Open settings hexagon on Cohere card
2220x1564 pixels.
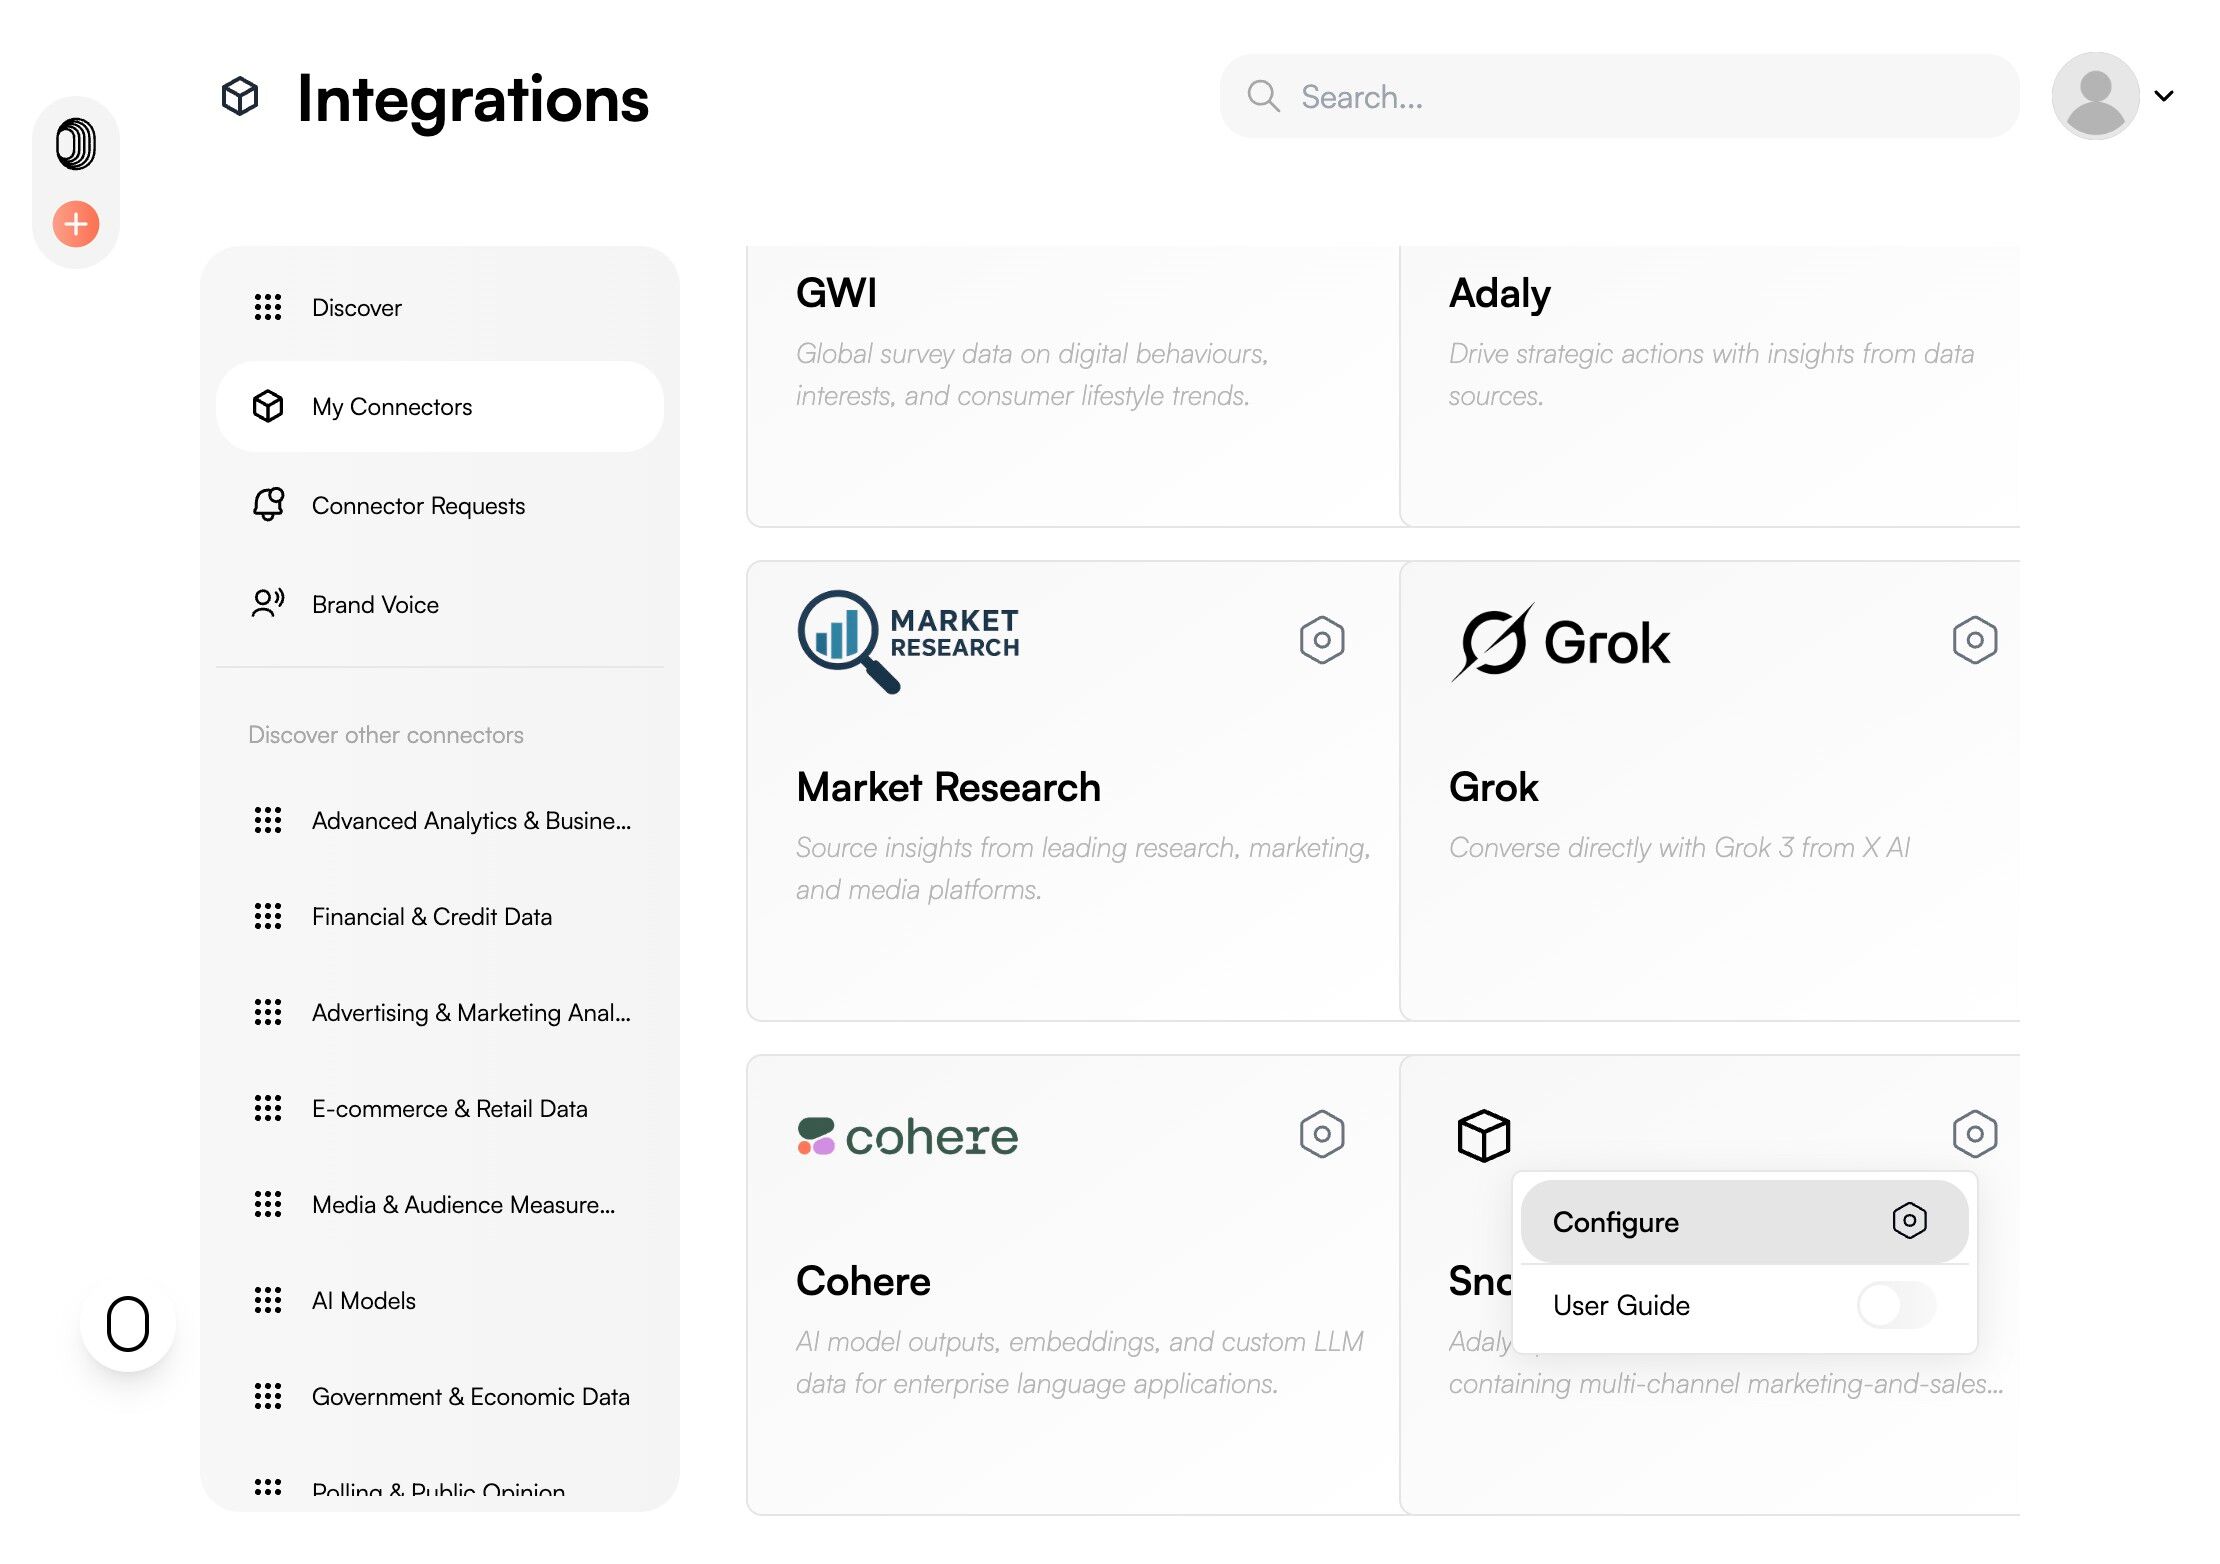[1321, 1134]
